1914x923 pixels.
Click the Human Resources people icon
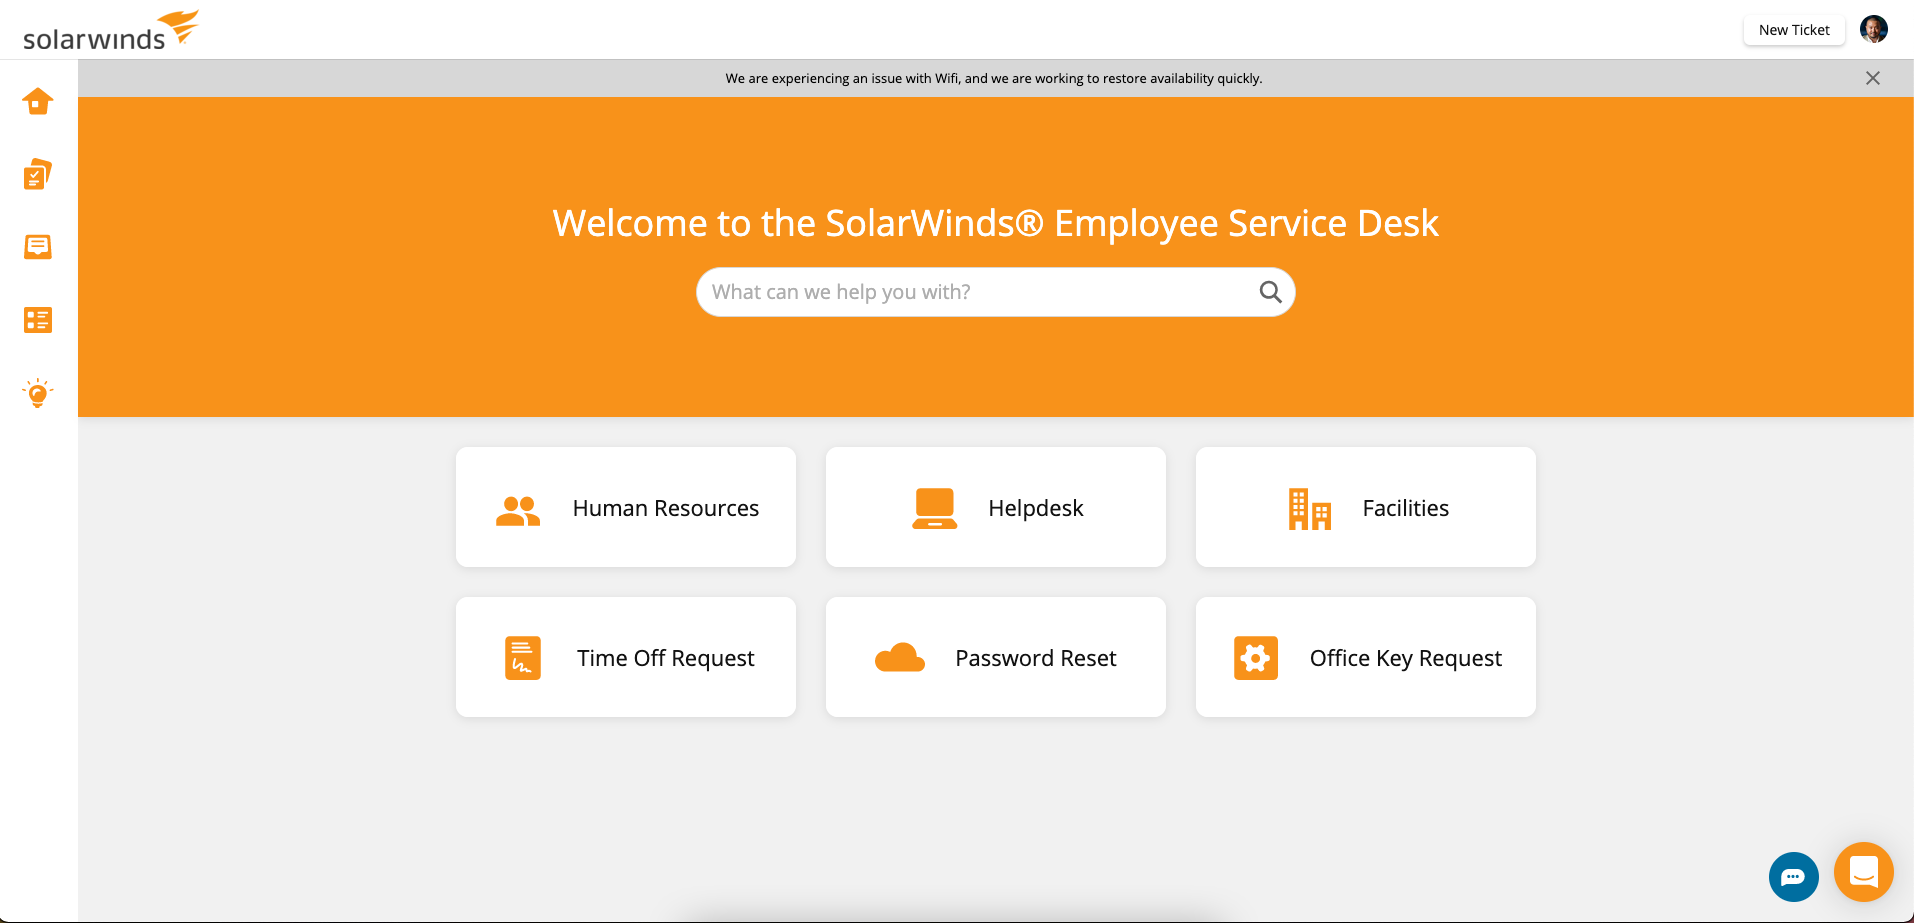click(517, 508)
